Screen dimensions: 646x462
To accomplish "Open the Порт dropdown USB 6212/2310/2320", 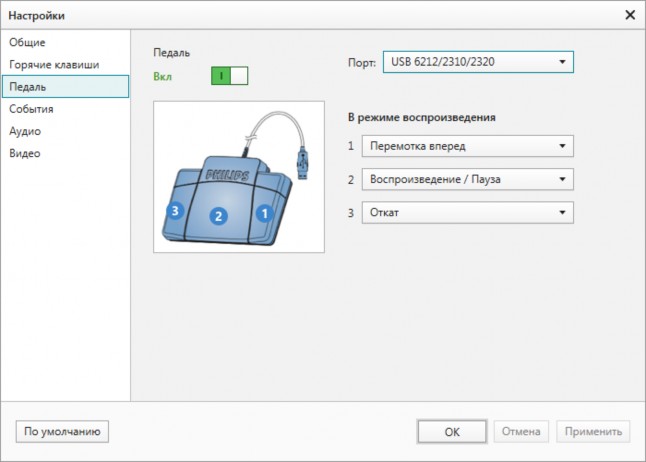I will [478, 62].
